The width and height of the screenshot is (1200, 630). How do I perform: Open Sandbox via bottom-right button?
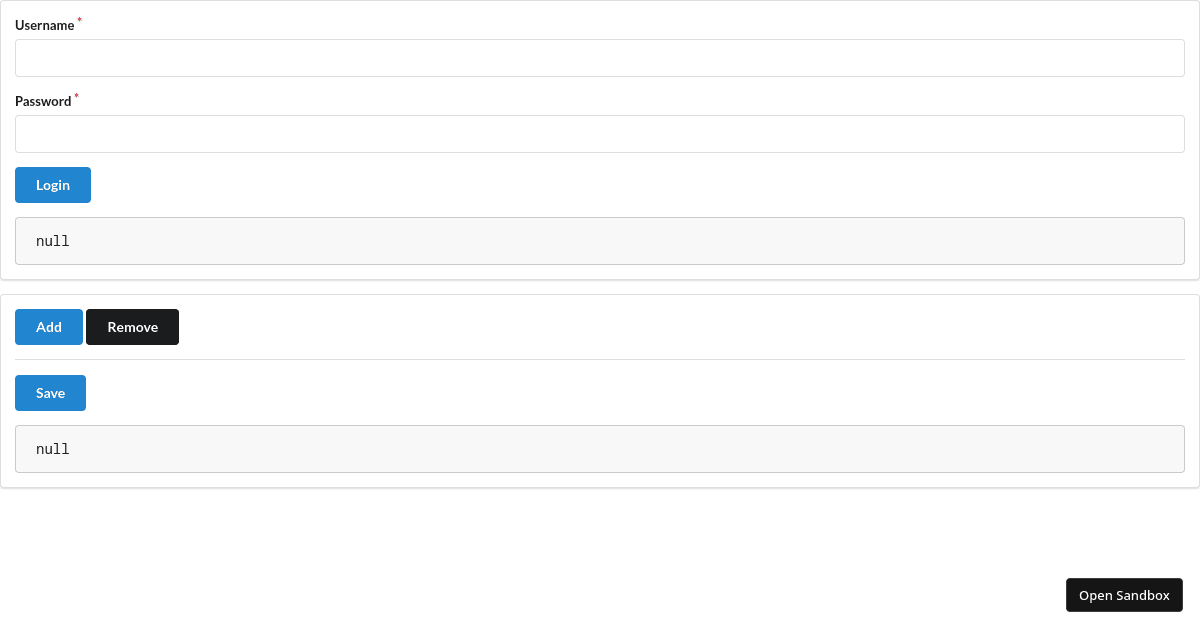pos(1124,595)
